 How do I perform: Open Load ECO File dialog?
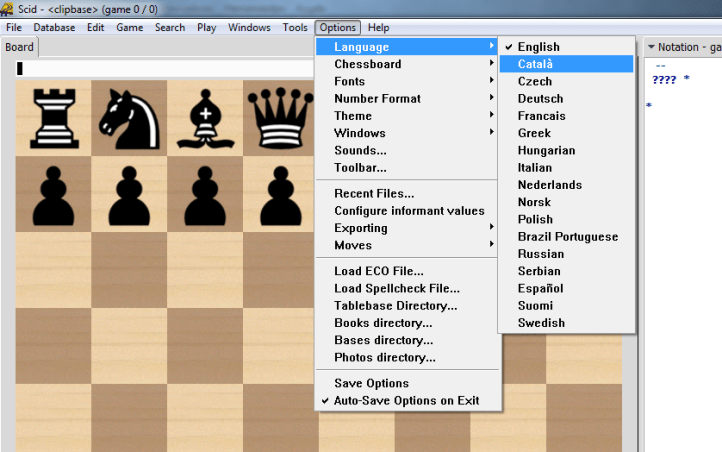[x=378, y=271]
